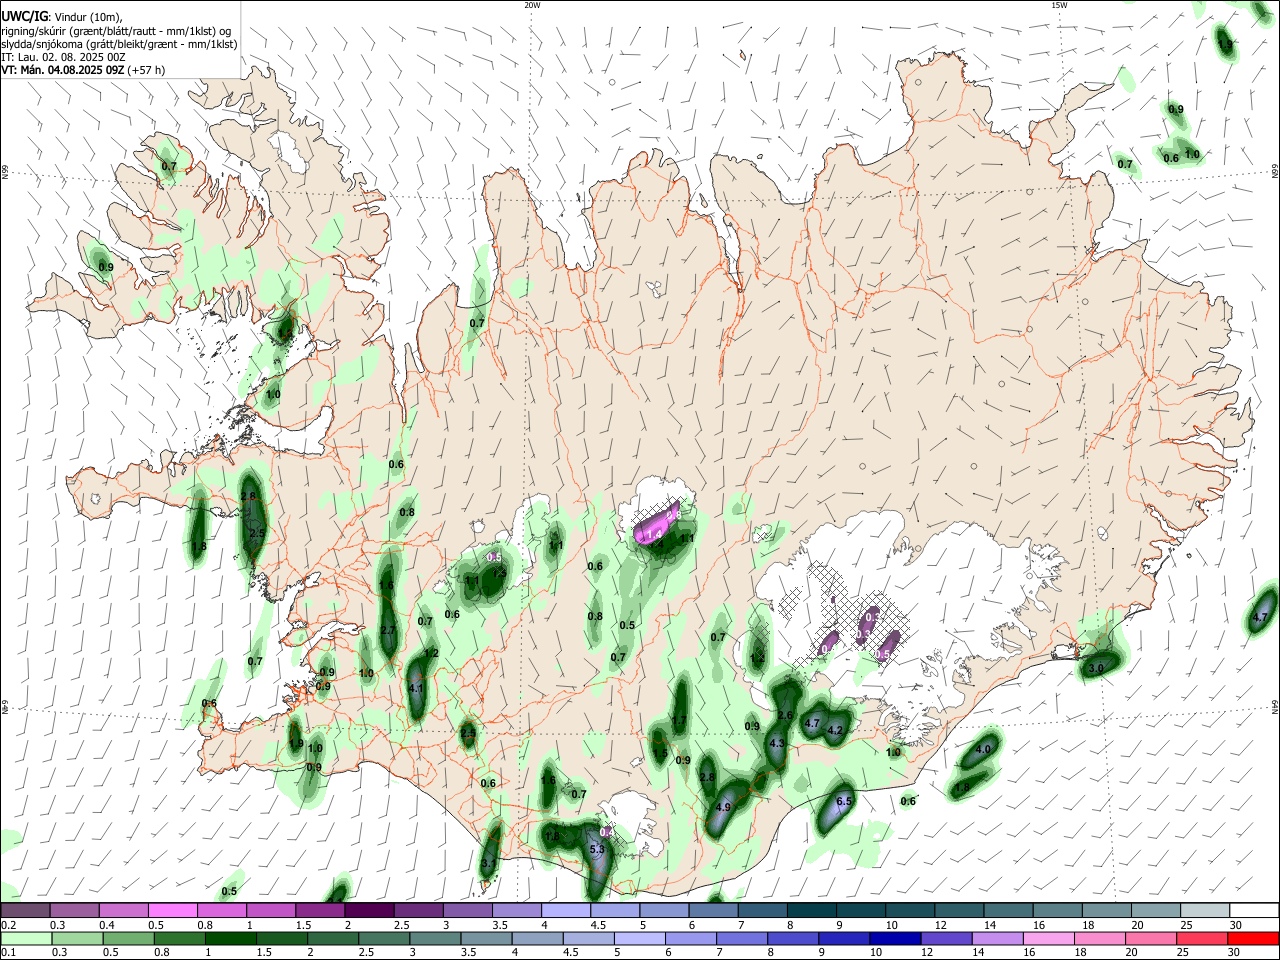Click the 'Vindur (10m)' header text
Image resolution: width=1280 pixels, height=960 pixels.
[x=87, y=17]
